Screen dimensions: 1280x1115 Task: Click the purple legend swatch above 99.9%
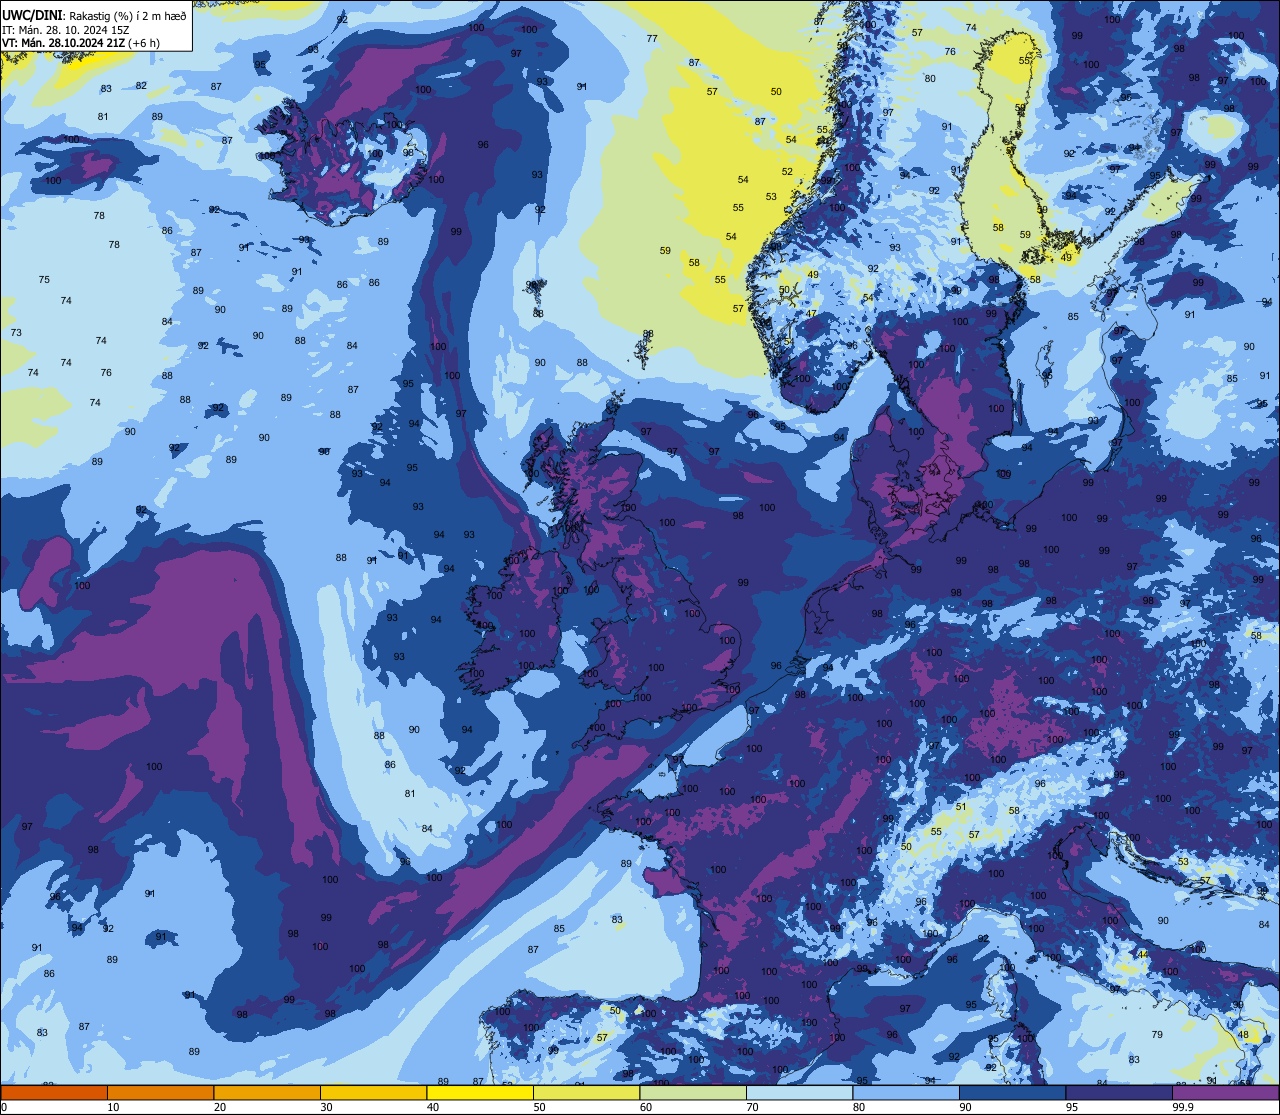coord(1225,1092)
